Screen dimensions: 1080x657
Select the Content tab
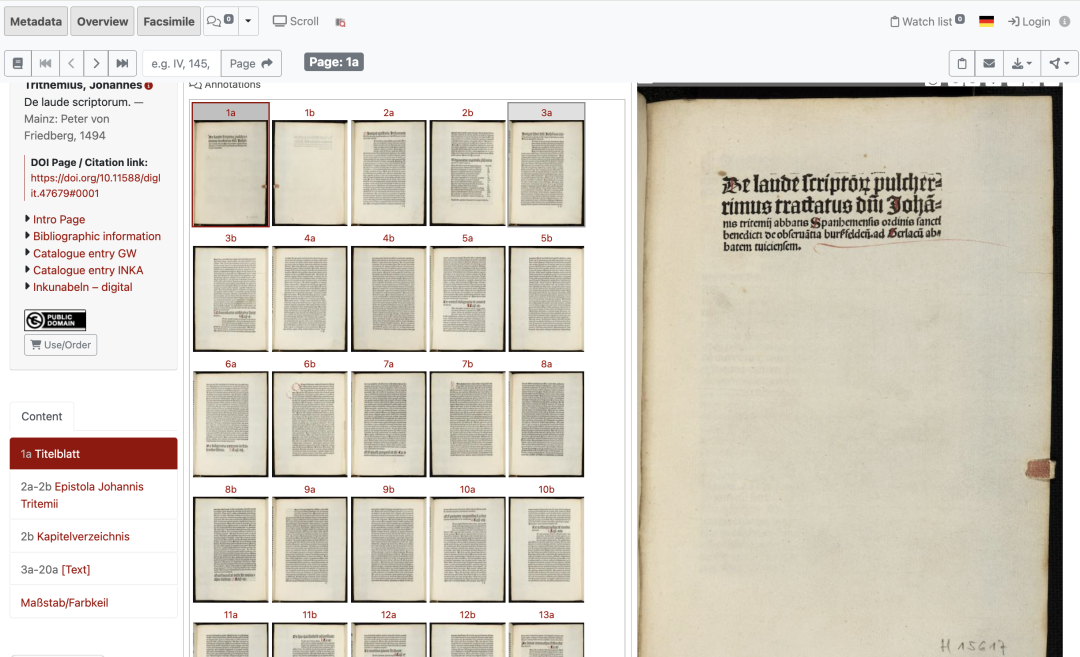point(42,416)
